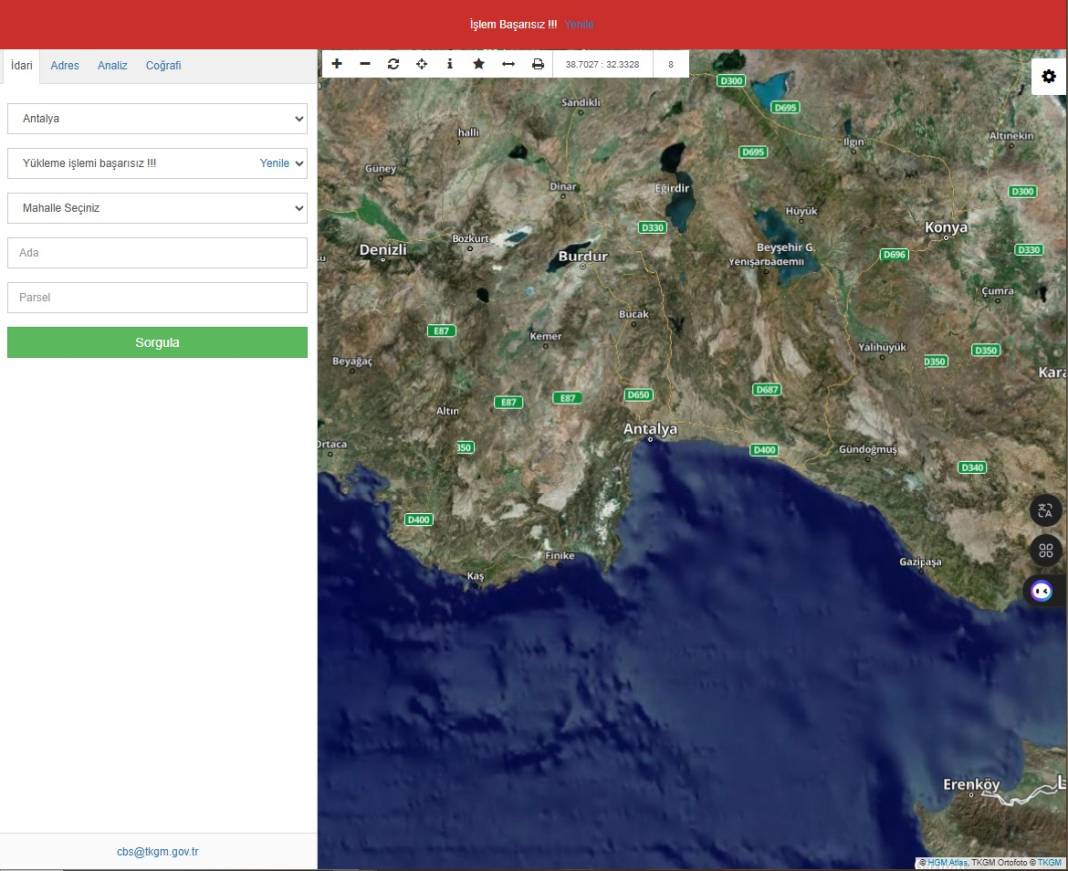Open the Antalya province dropdown
The height and width of the screenshot is (871, 1068).
(157, 118)
